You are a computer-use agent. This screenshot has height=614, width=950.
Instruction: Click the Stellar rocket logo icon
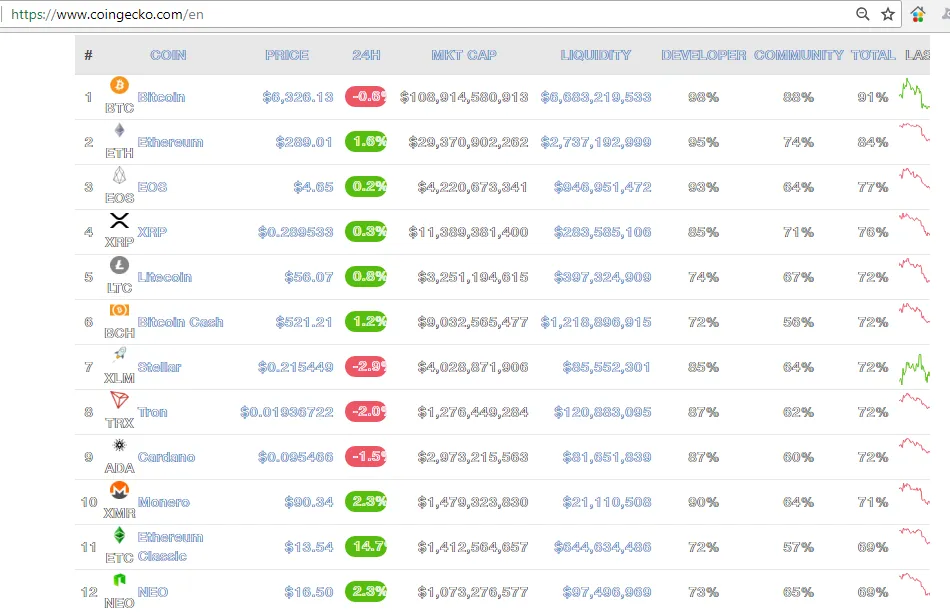tap(119, 355)
